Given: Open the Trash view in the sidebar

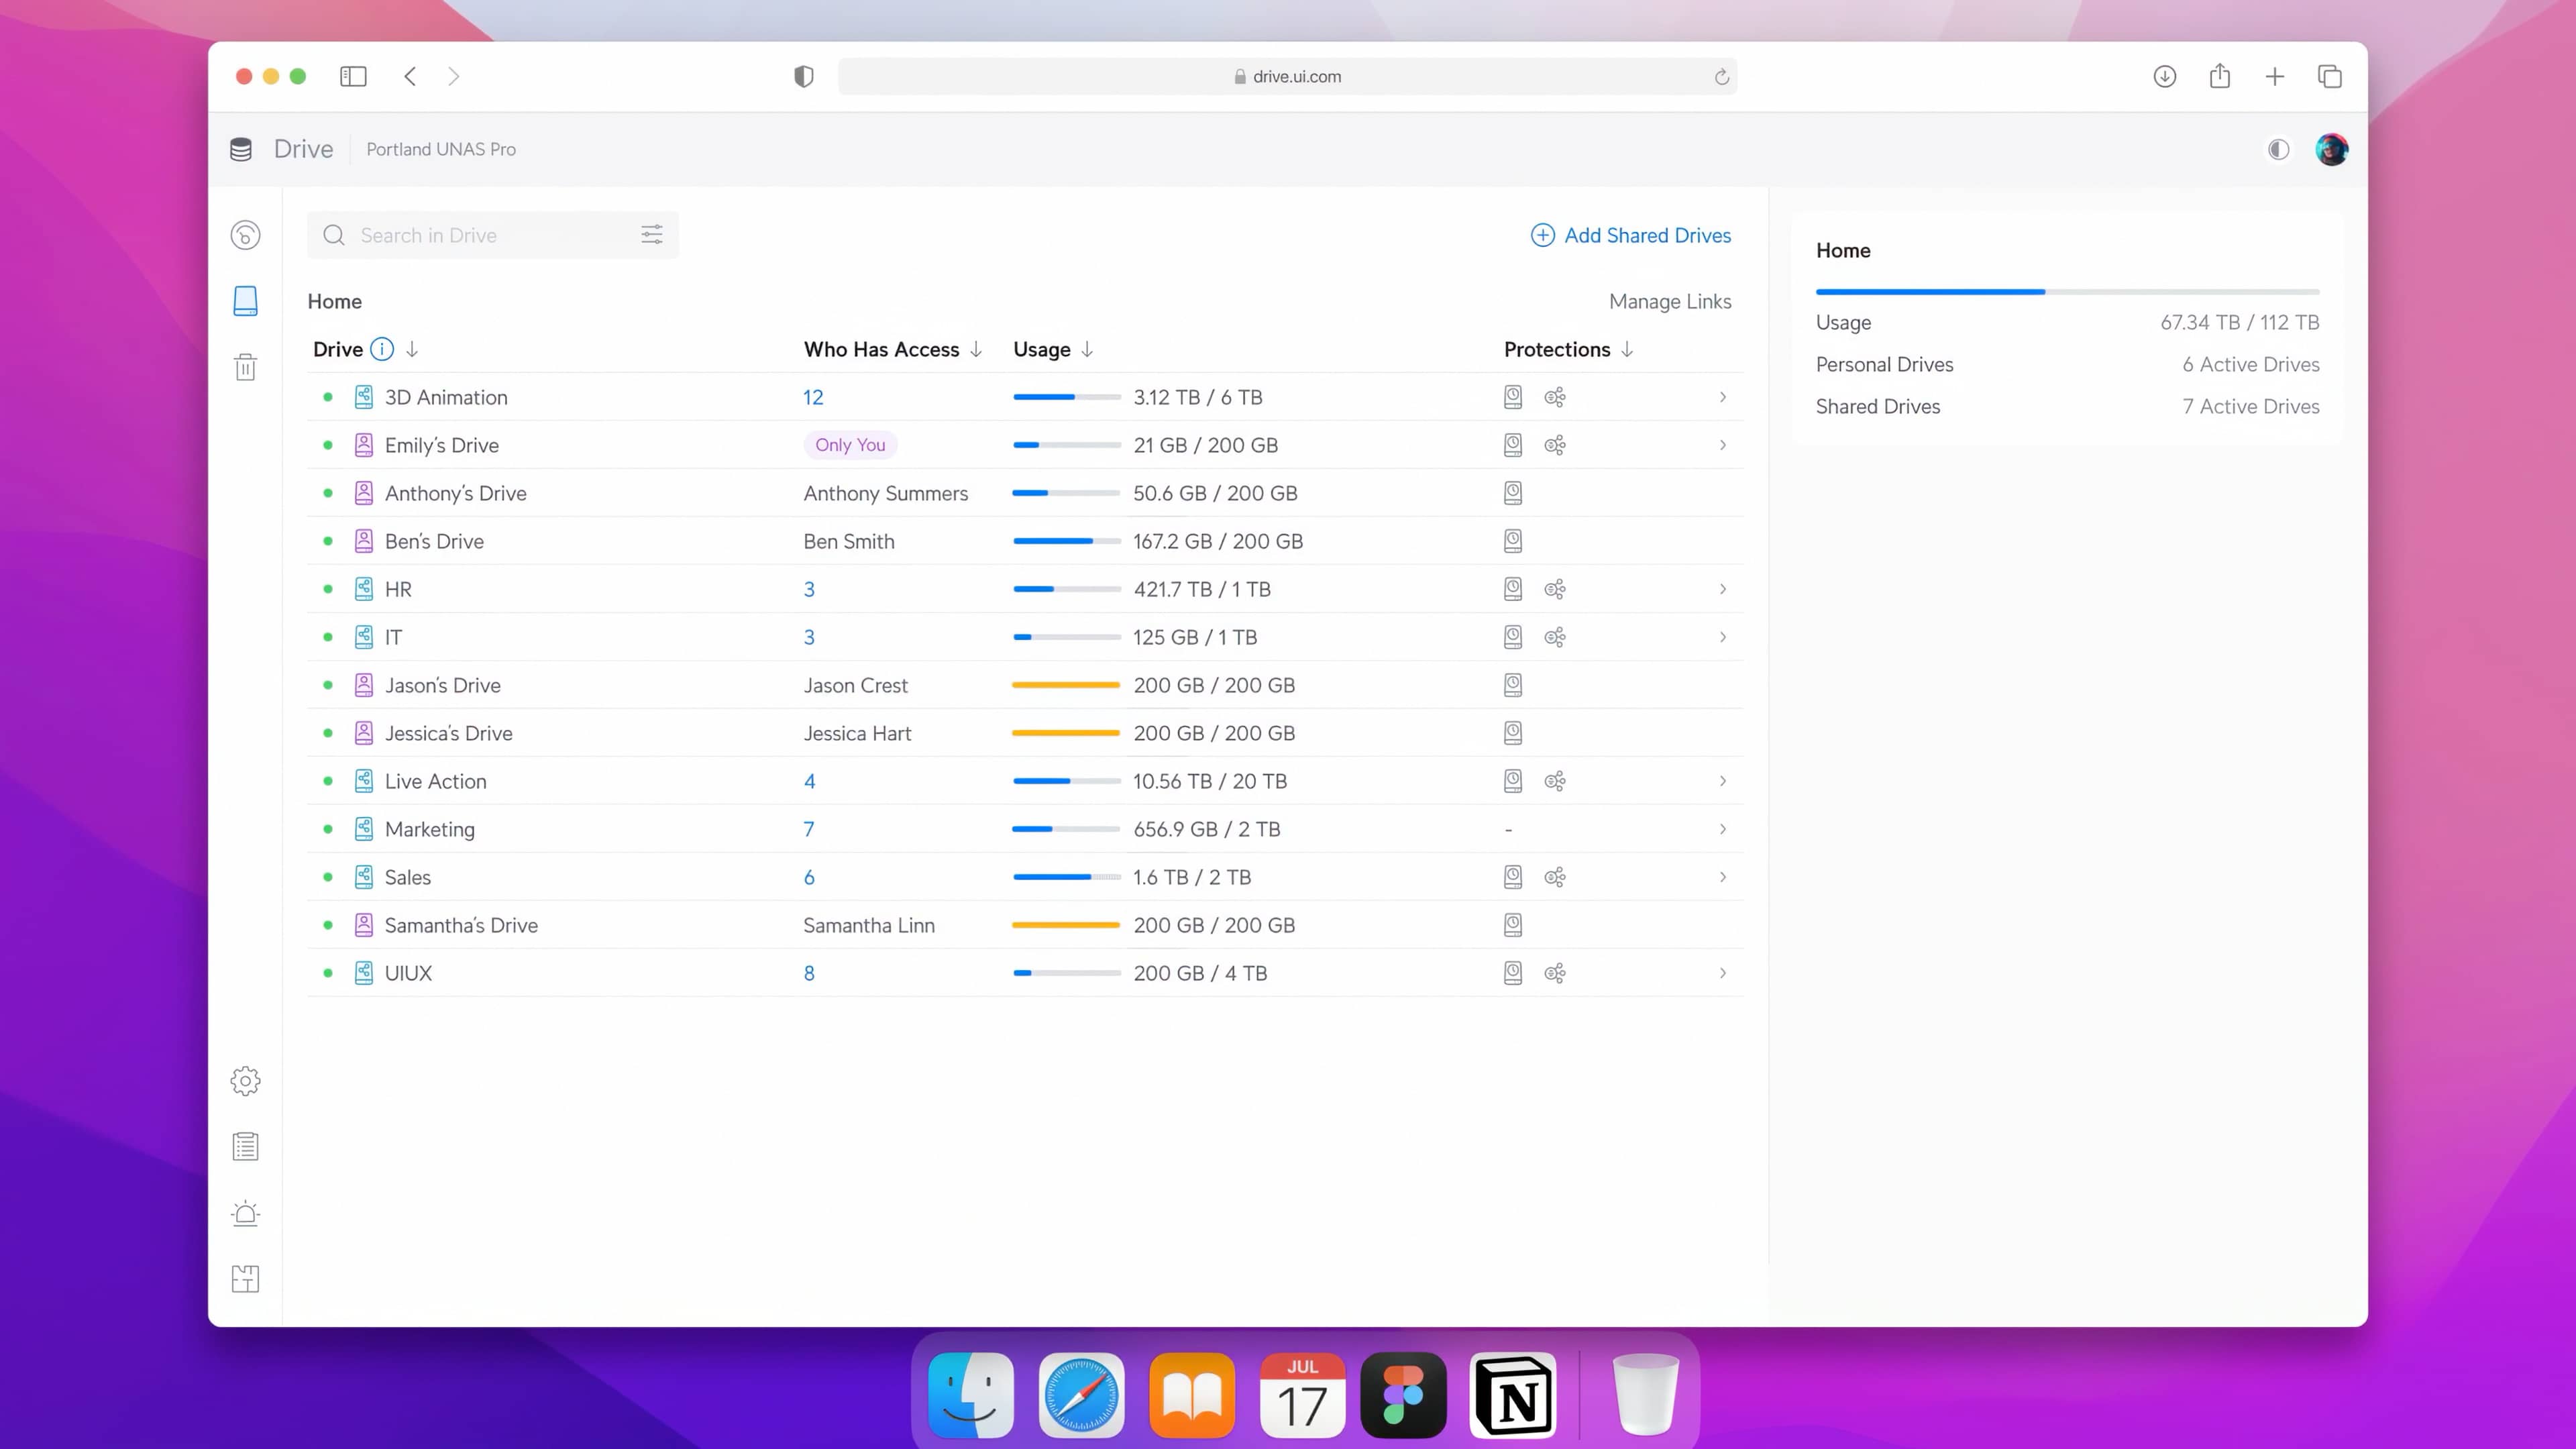Looking at the screenshot, I should click(245, 367).
